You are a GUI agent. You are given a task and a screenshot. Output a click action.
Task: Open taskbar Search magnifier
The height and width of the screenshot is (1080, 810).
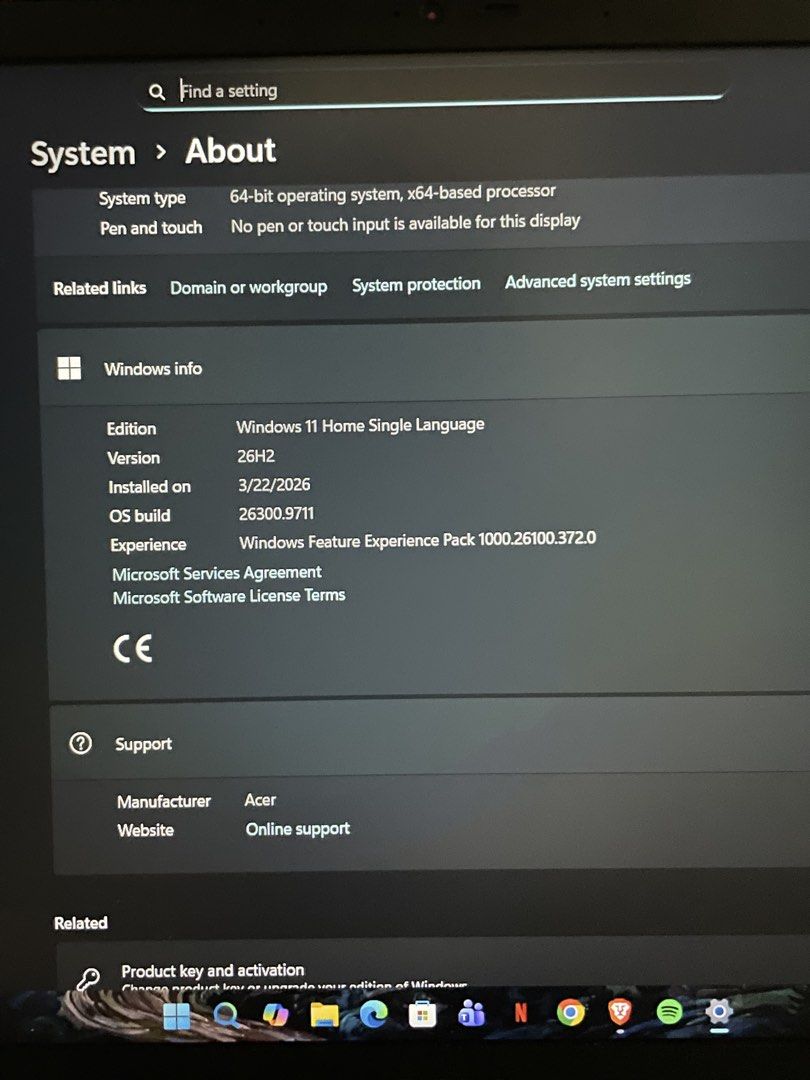227,1015
